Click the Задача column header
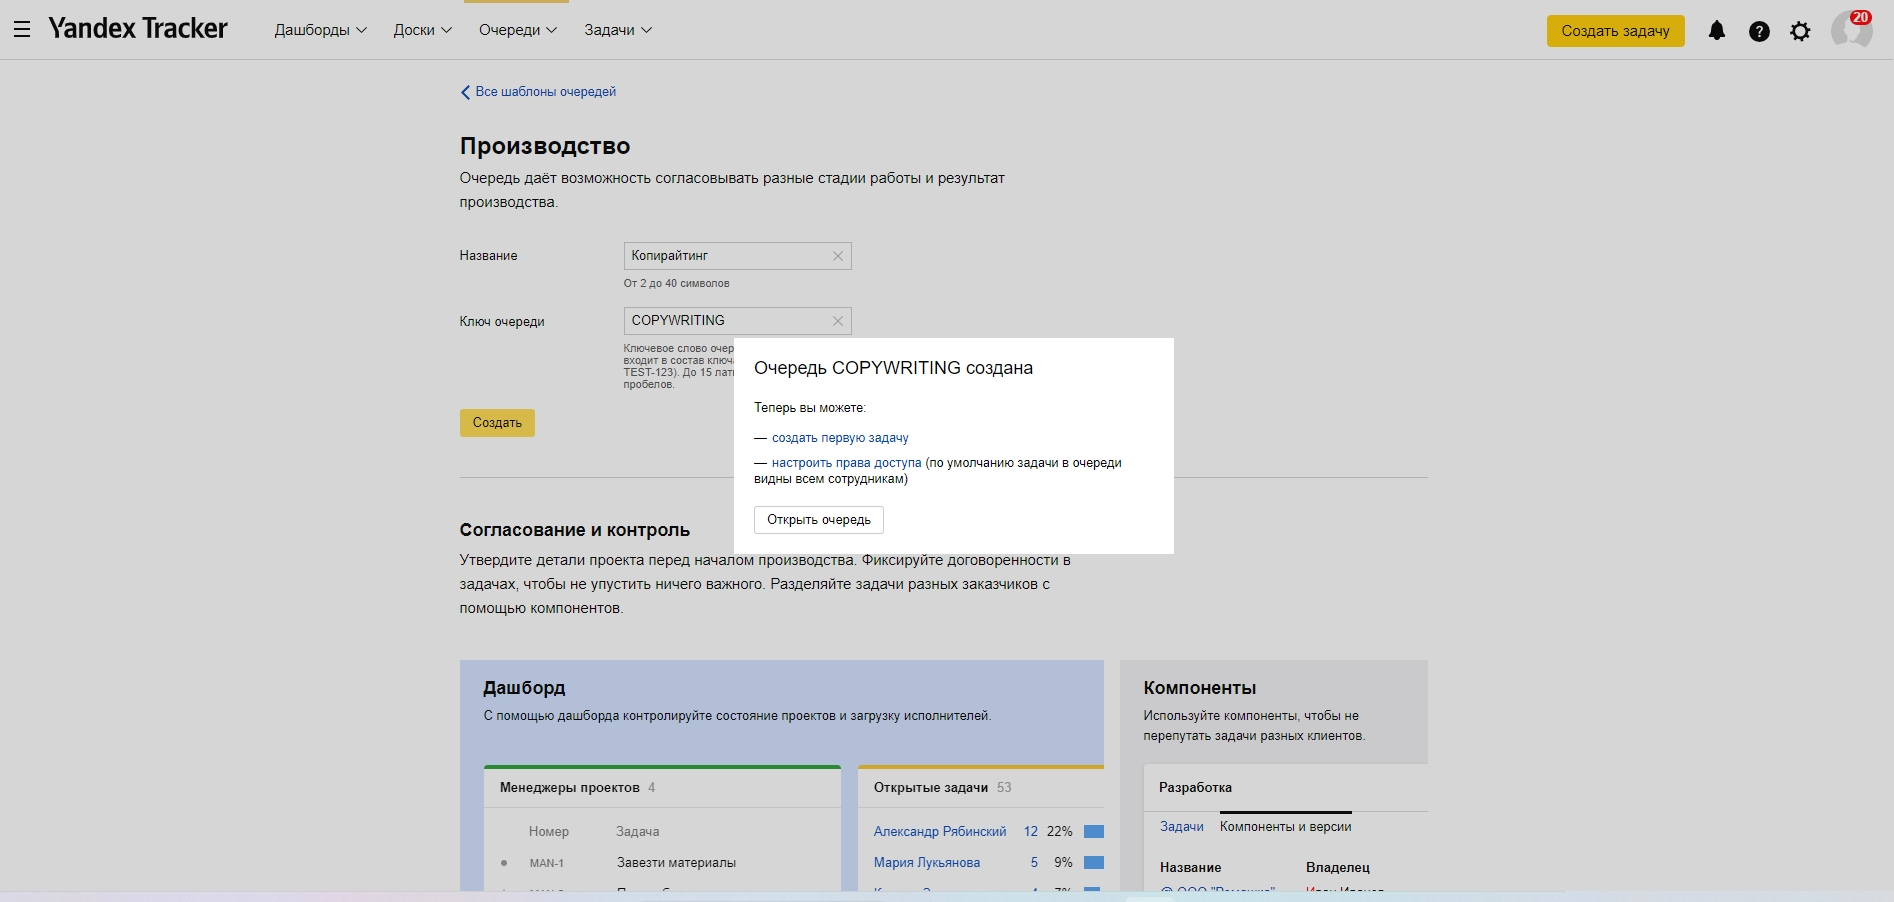This screenshot has height=902, width=1894. tap(638, 832)
